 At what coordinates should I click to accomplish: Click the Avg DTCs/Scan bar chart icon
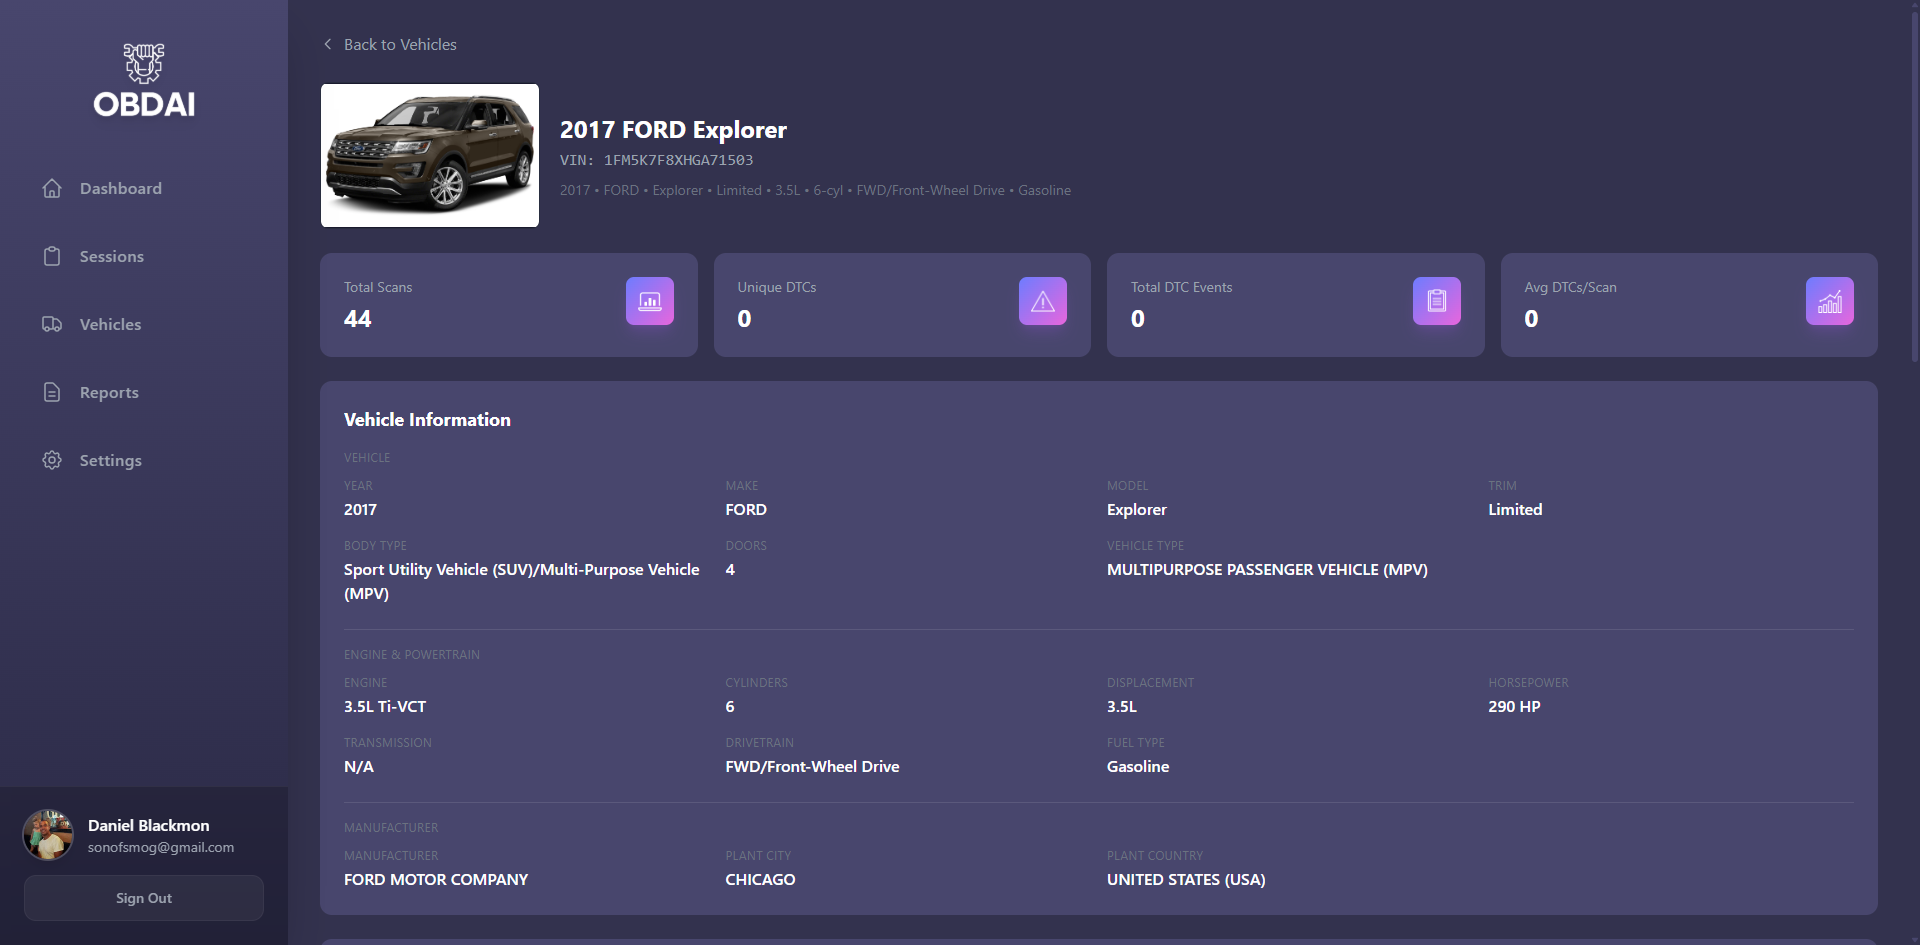1830,301
